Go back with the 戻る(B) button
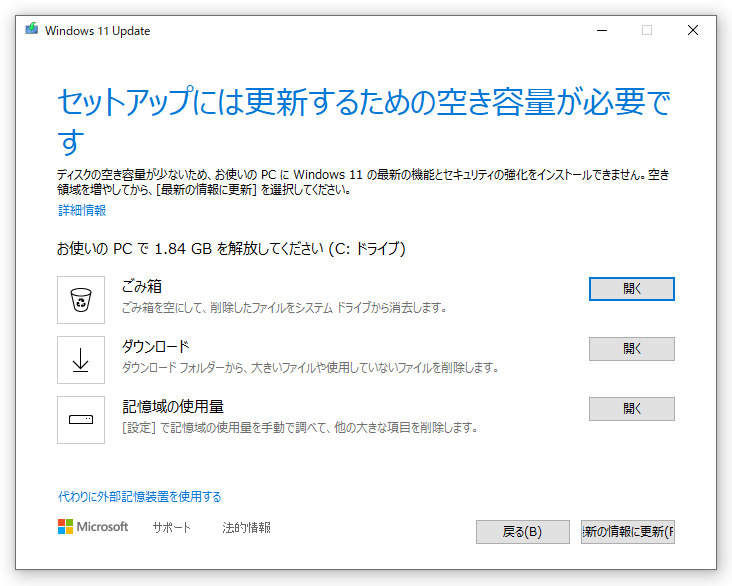 click(x=523, y=532)
